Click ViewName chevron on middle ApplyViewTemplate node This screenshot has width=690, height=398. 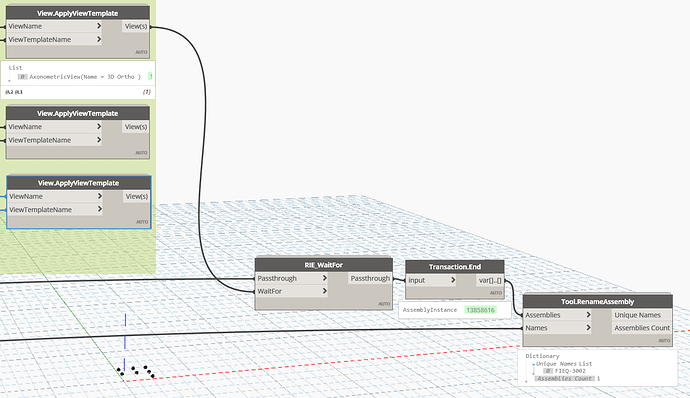[99, 126]
